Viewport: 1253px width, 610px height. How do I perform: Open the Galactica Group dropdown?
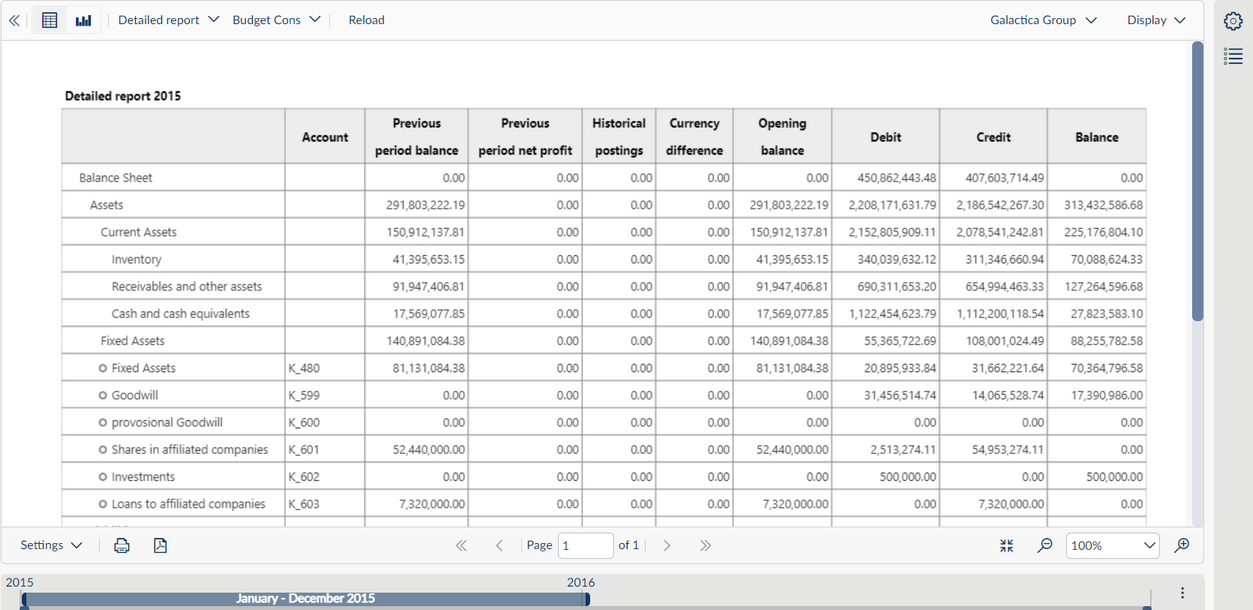[1043, 20]
